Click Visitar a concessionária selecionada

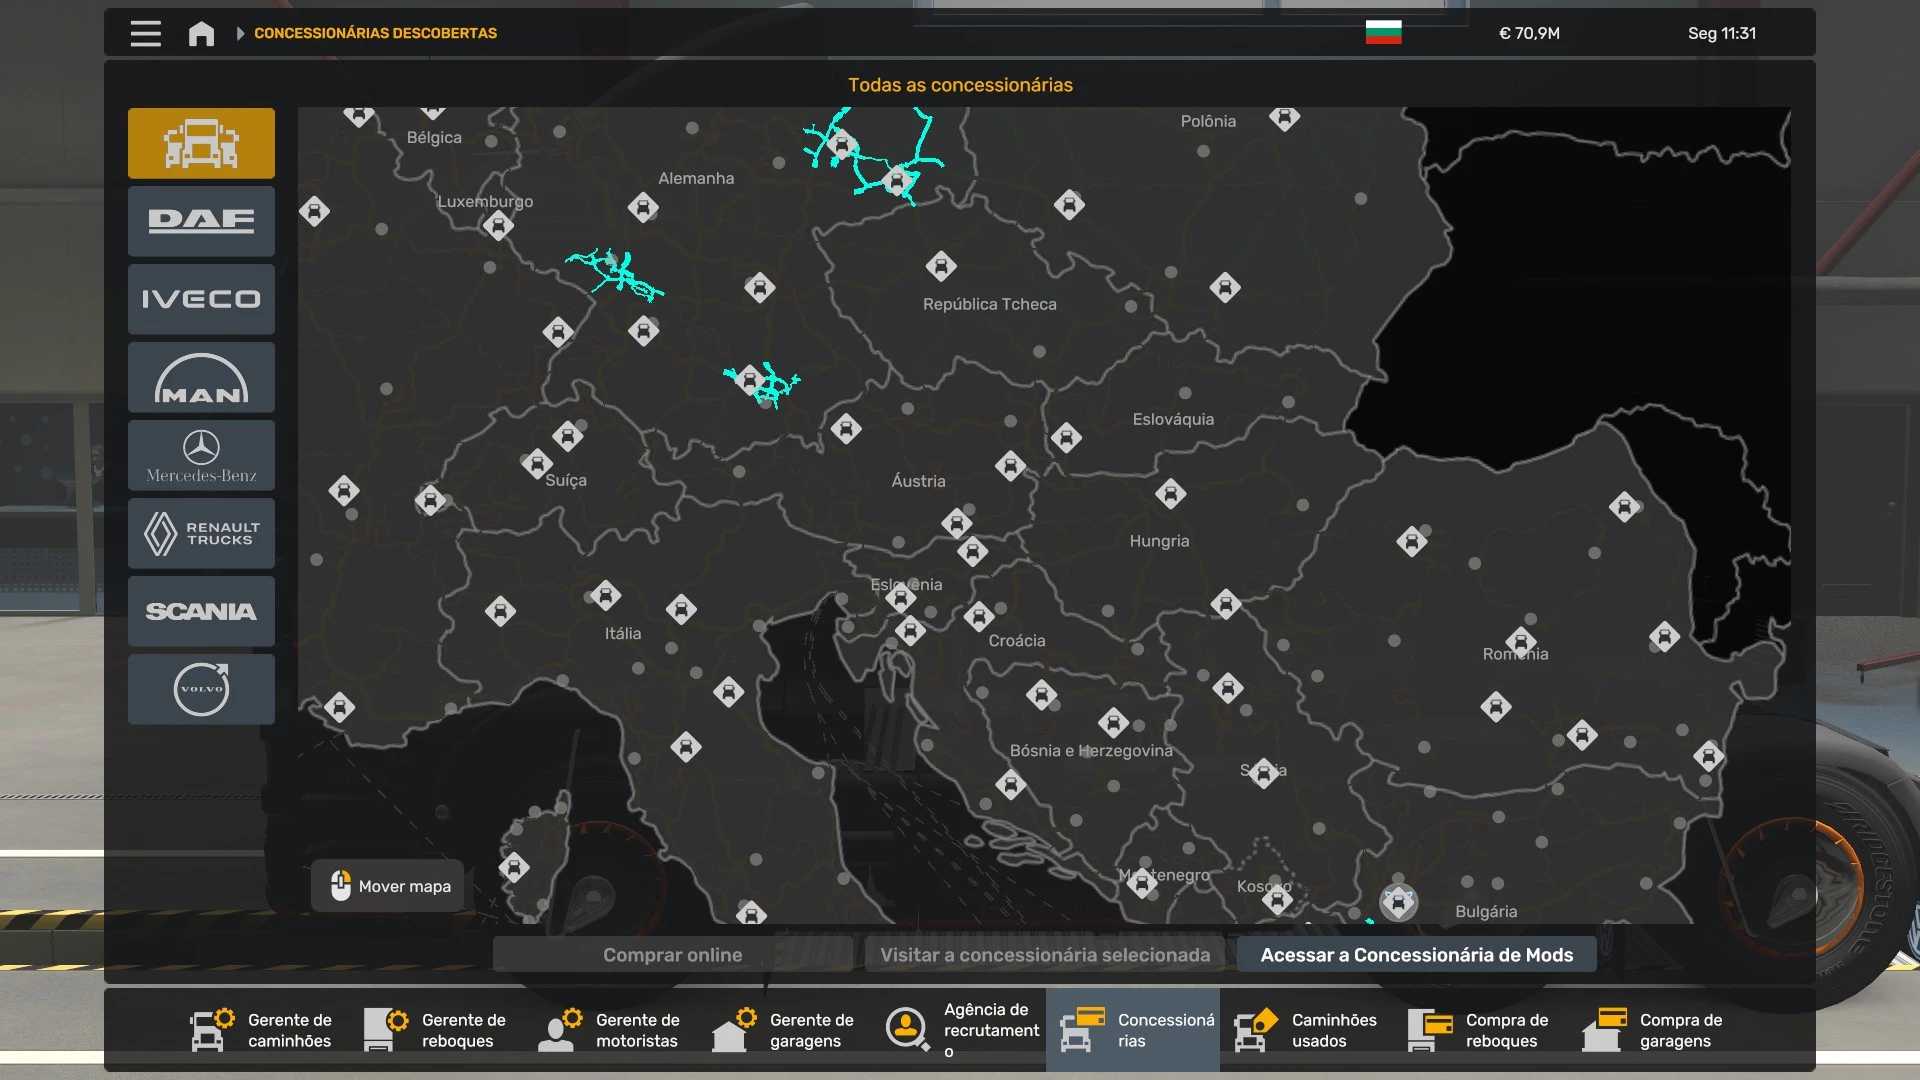1044,955
